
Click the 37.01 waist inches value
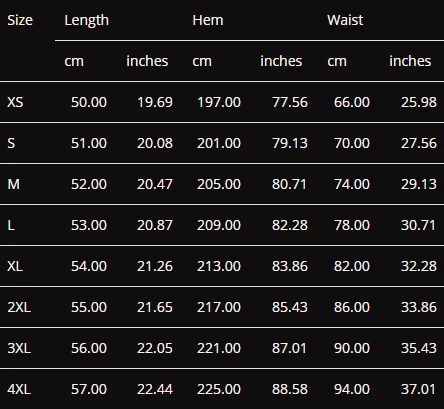pos(419,389)
